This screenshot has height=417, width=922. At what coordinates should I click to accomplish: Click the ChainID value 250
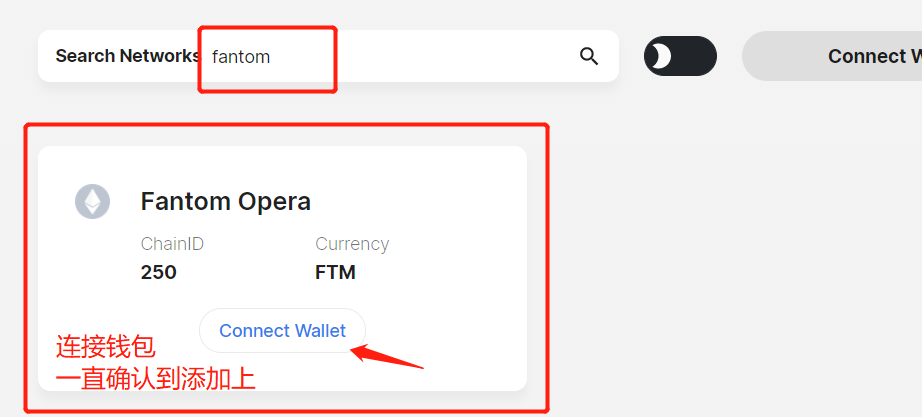[x=159, y=272]
